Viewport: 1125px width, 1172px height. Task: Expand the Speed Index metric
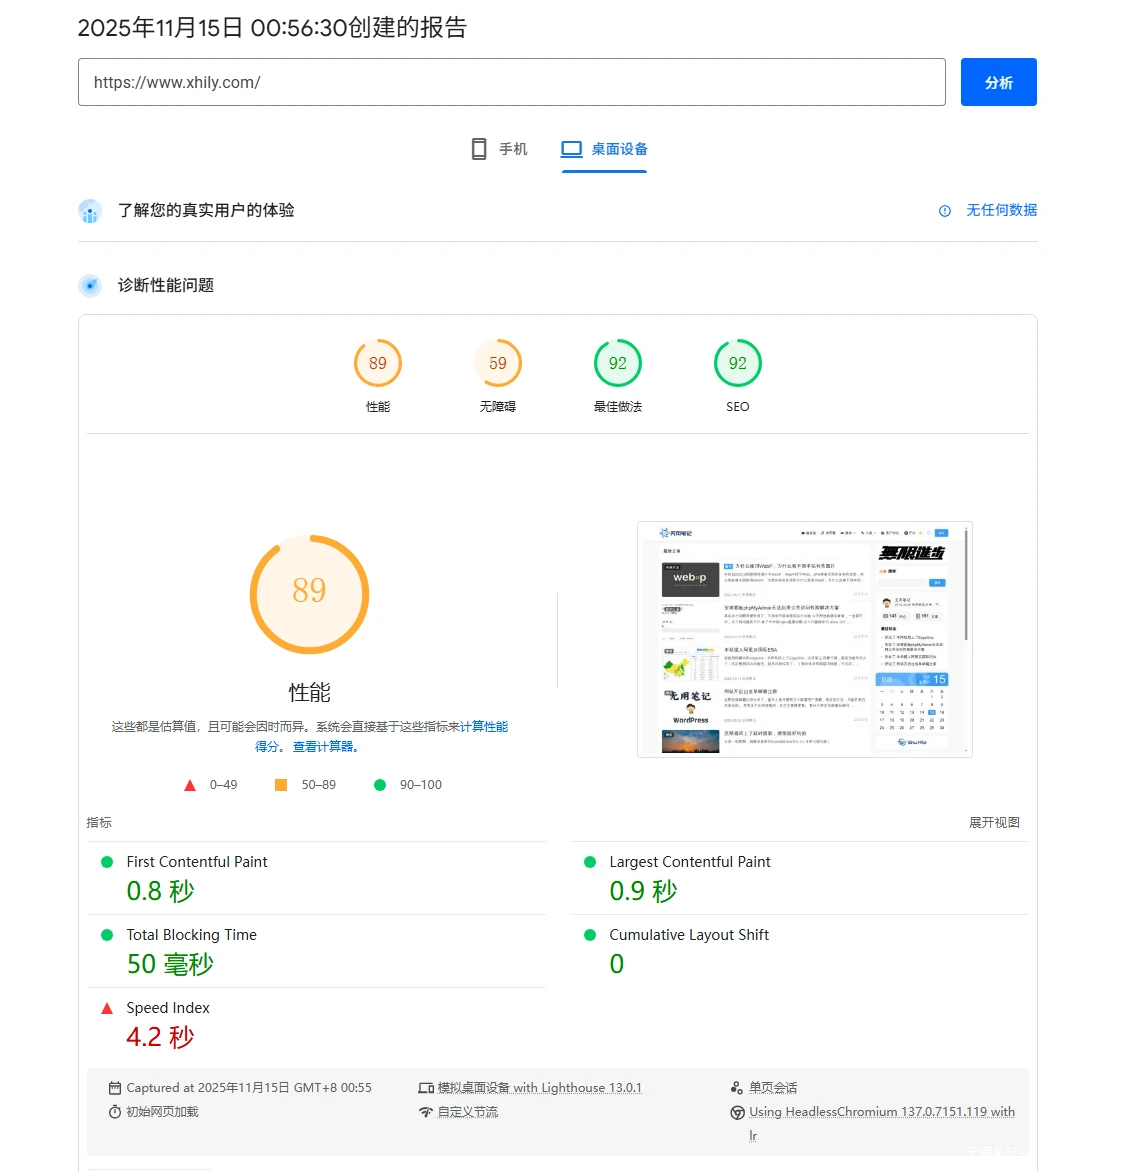pos(168,1008)
